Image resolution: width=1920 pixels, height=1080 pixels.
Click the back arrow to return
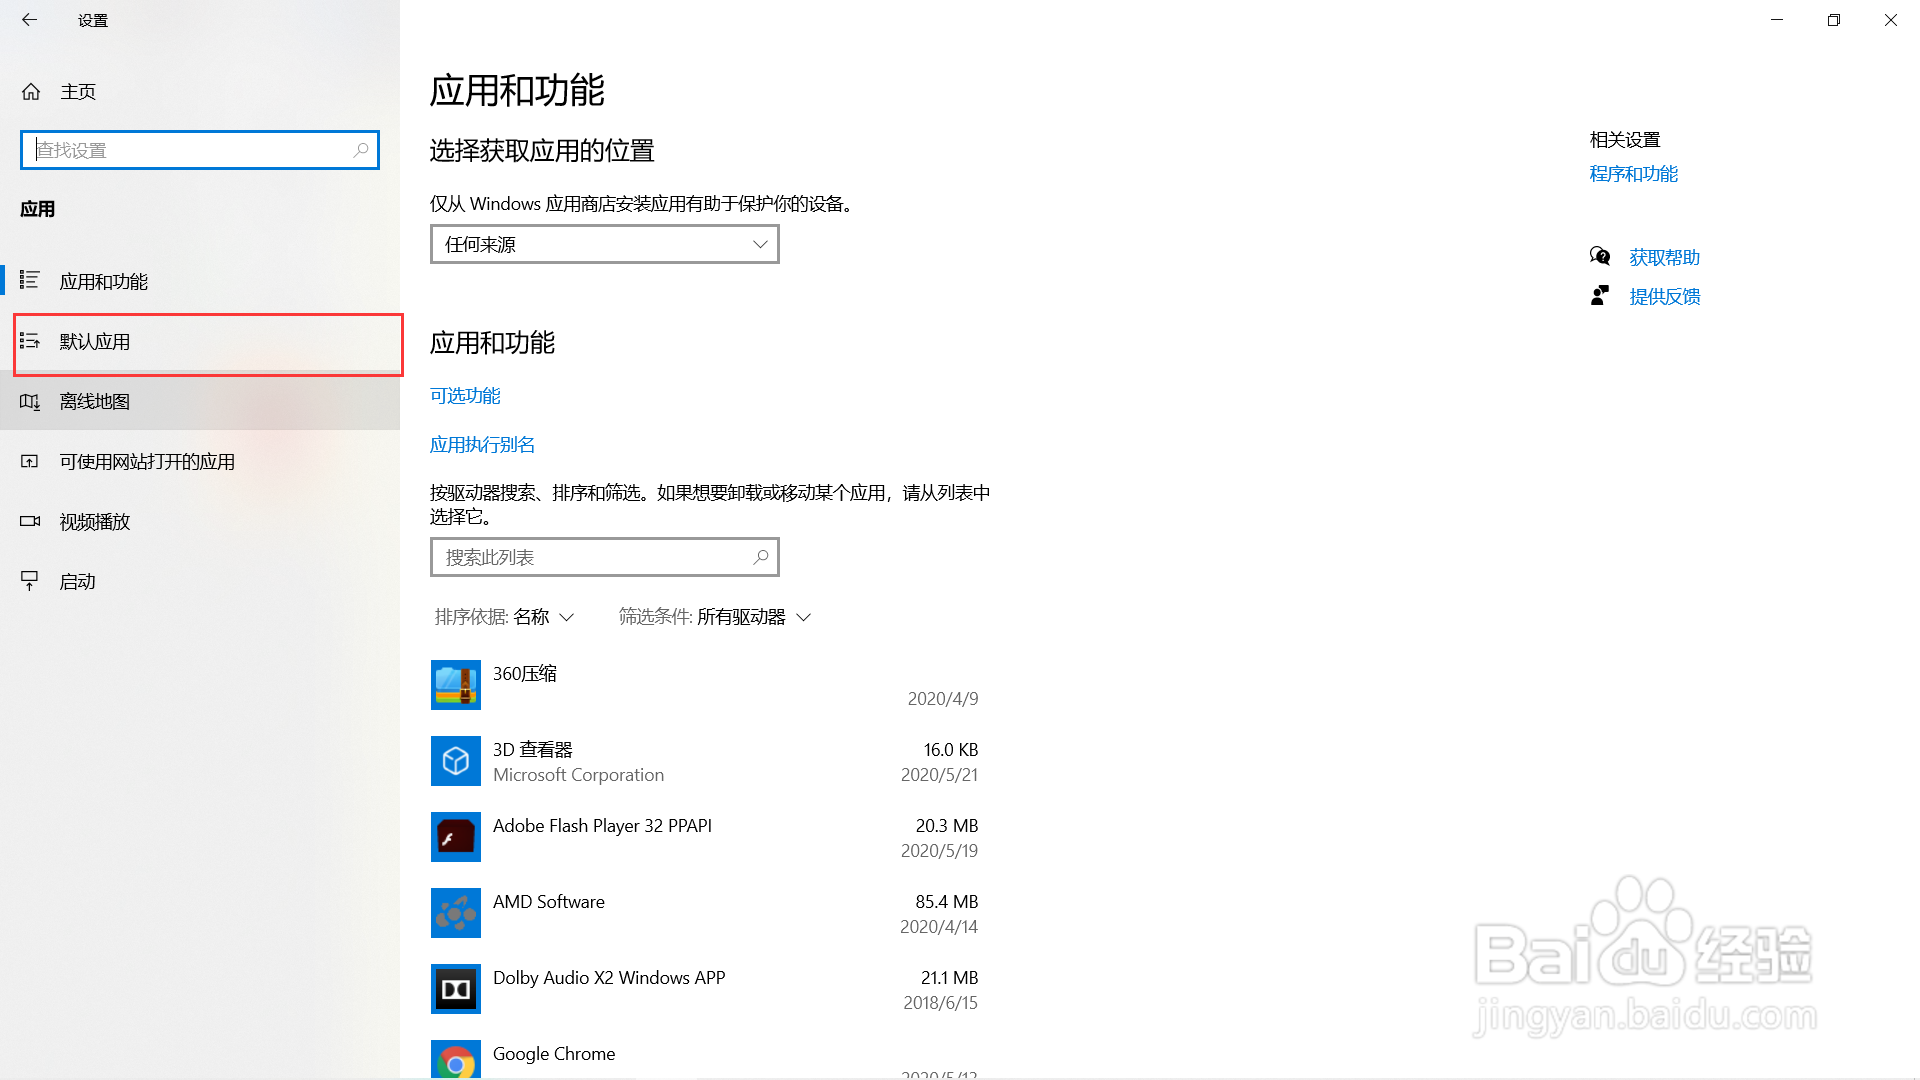pos(29,20)
